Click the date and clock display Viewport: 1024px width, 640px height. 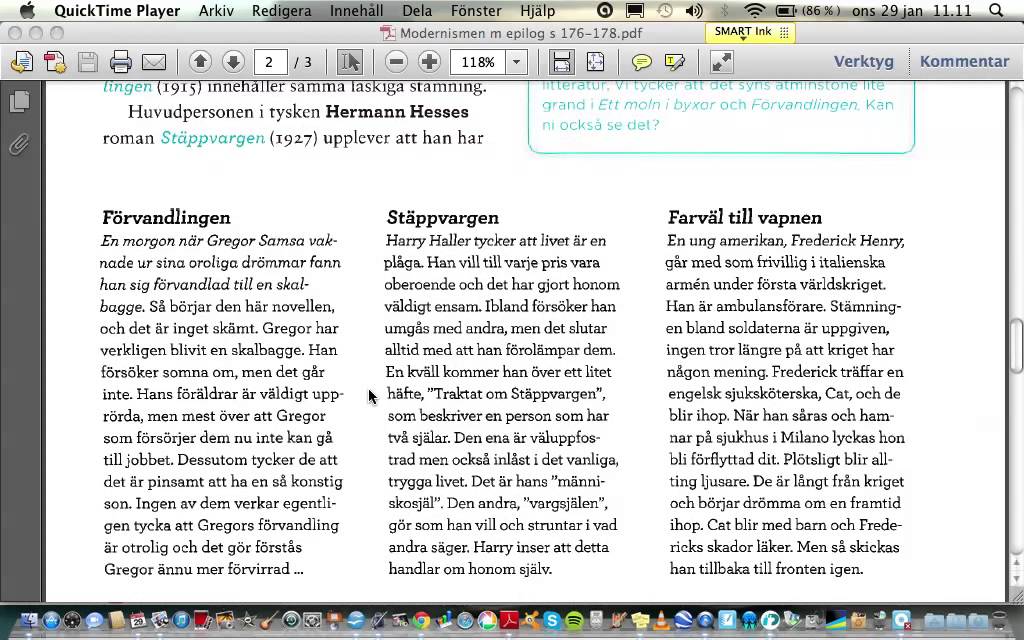[x=912, y=10]
